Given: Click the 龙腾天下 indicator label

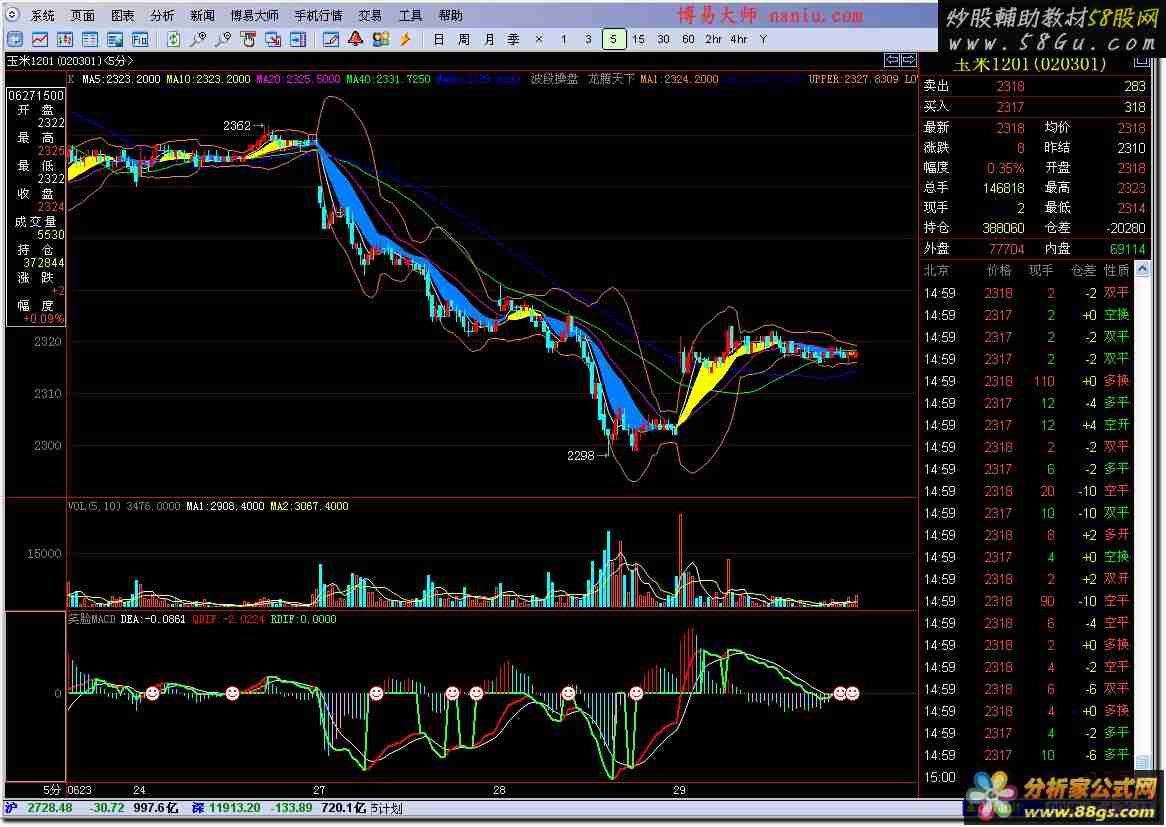Looking at the screenshot, I should (612, 78).
